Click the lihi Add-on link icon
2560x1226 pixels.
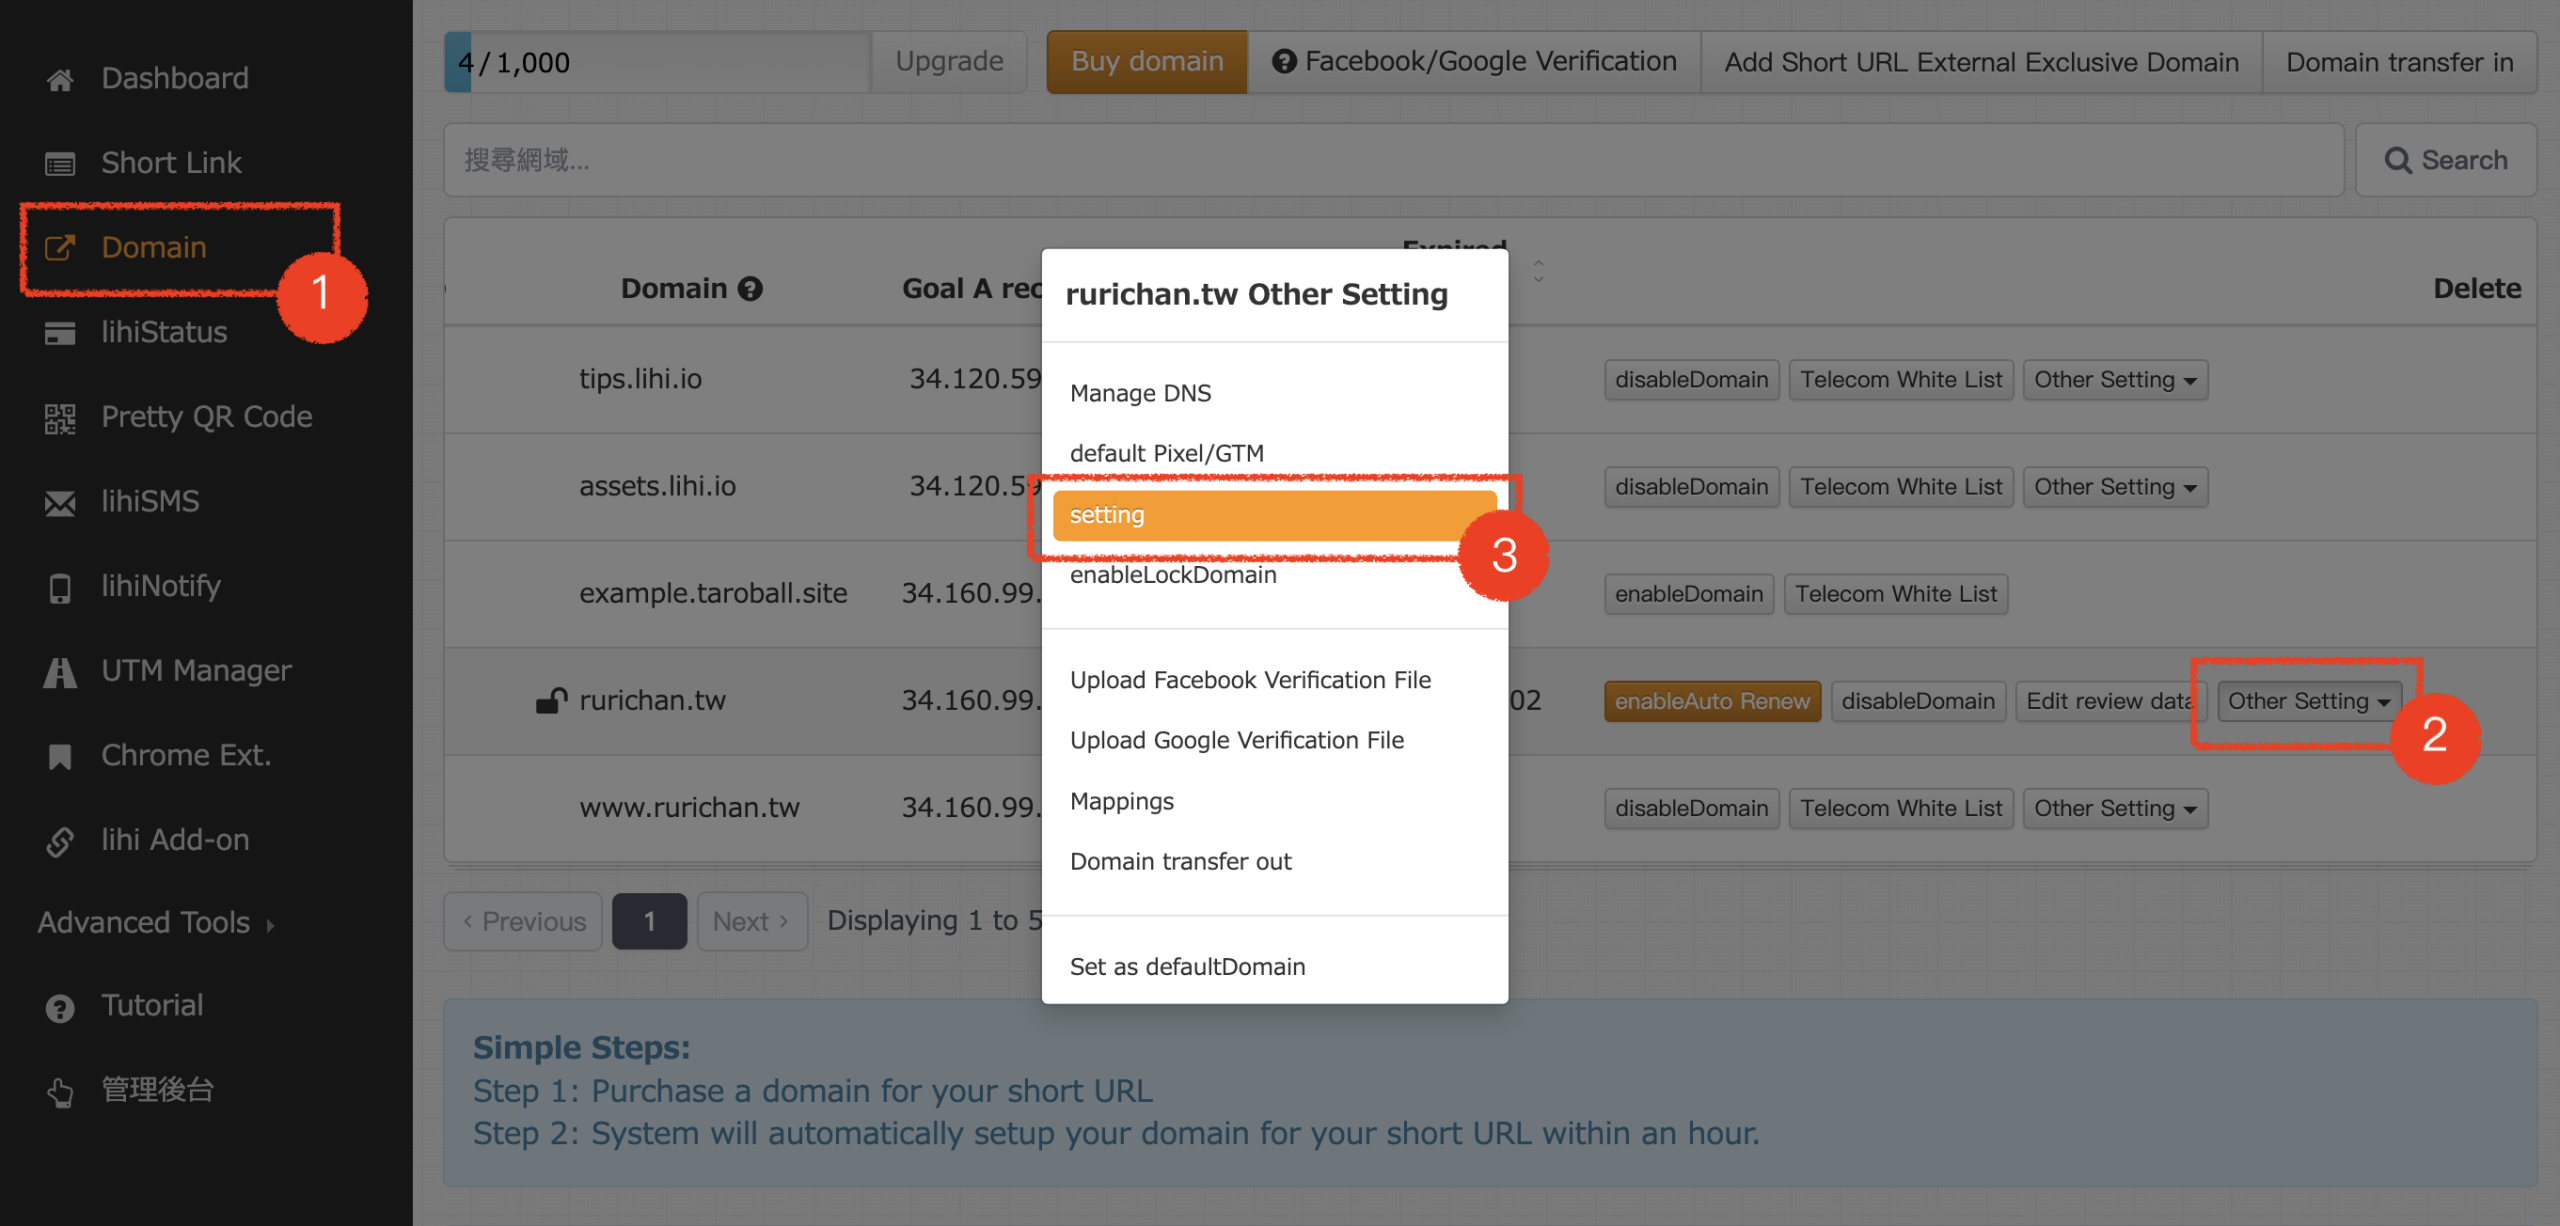60,841
